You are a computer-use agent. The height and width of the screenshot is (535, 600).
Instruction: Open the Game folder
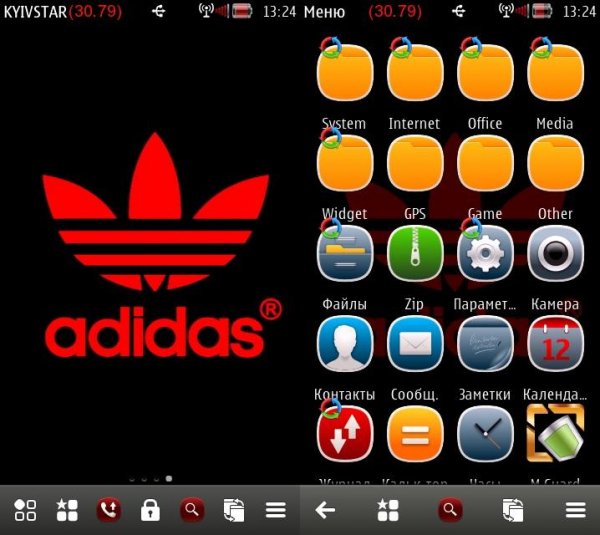pos(485,163)
